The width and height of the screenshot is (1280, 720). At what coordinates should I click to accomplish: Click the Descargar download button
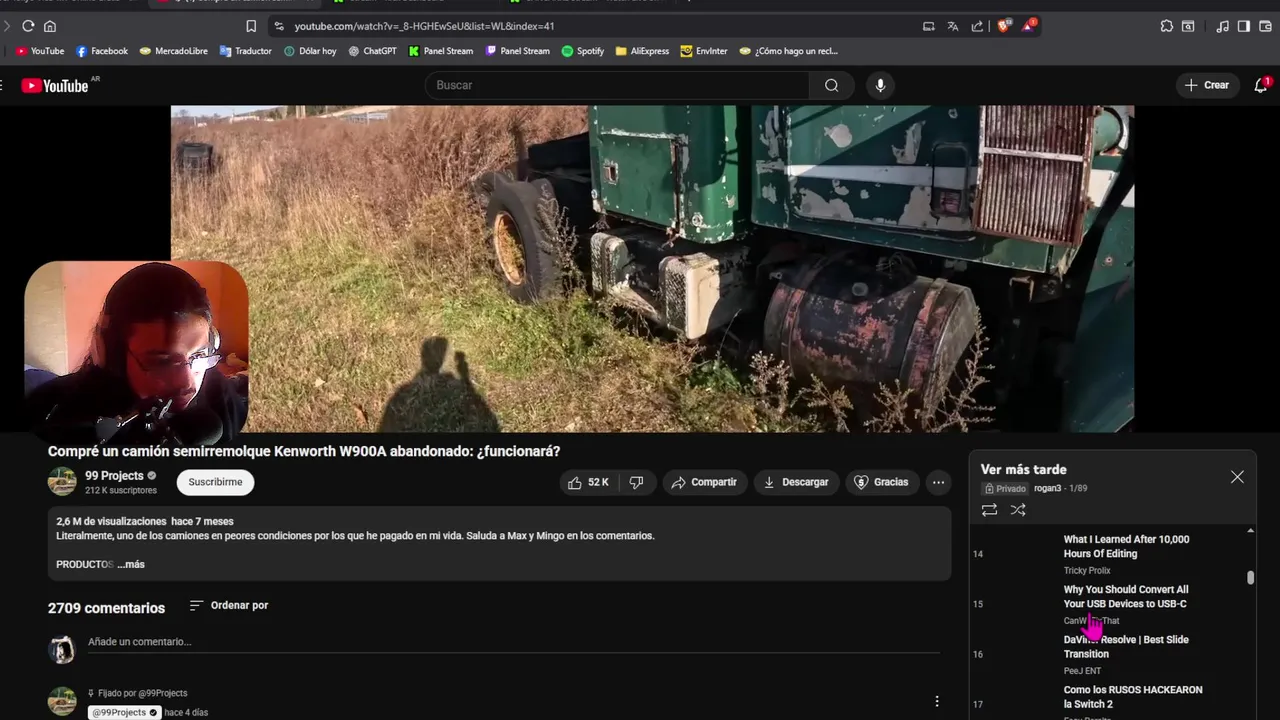pos(796,482)
